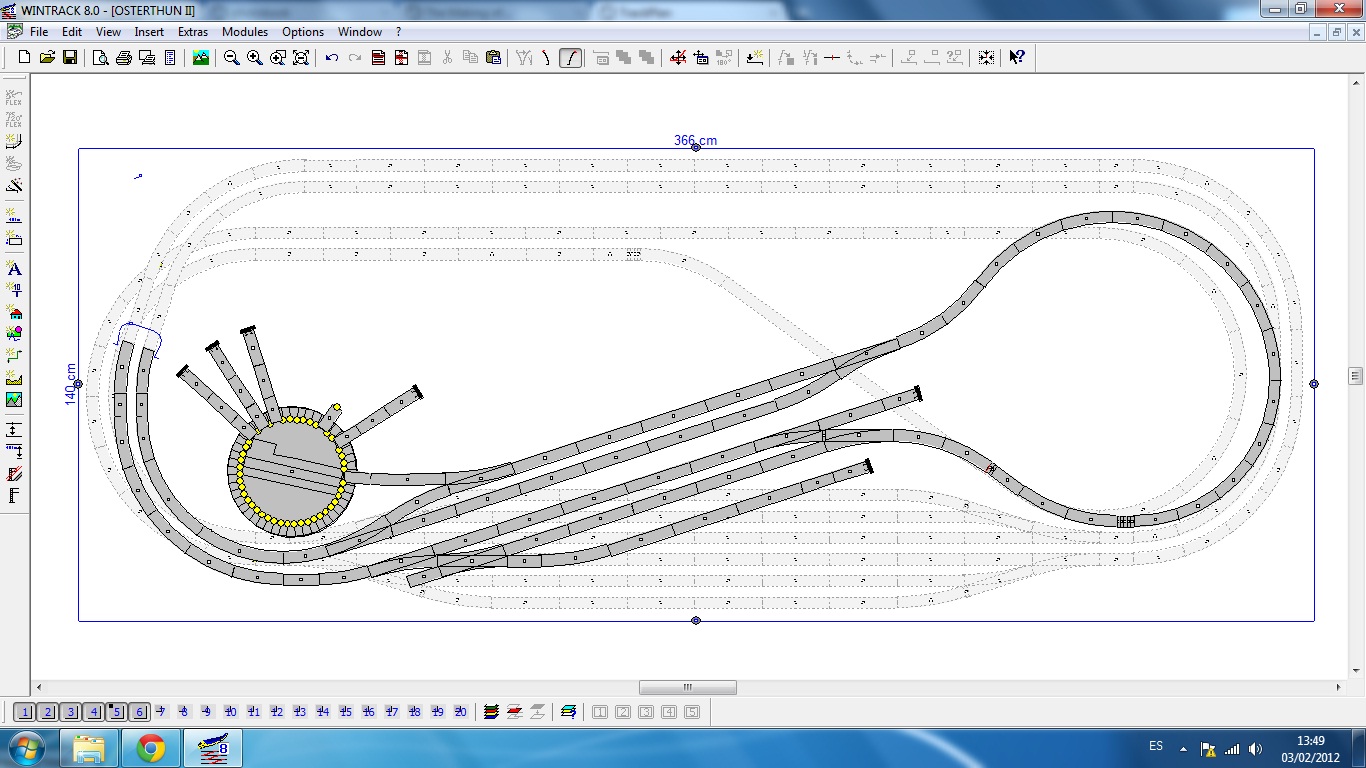Select the turntable on the layout
The image size is (1366, 768).
pyautogui.click(x=293, y=470)
